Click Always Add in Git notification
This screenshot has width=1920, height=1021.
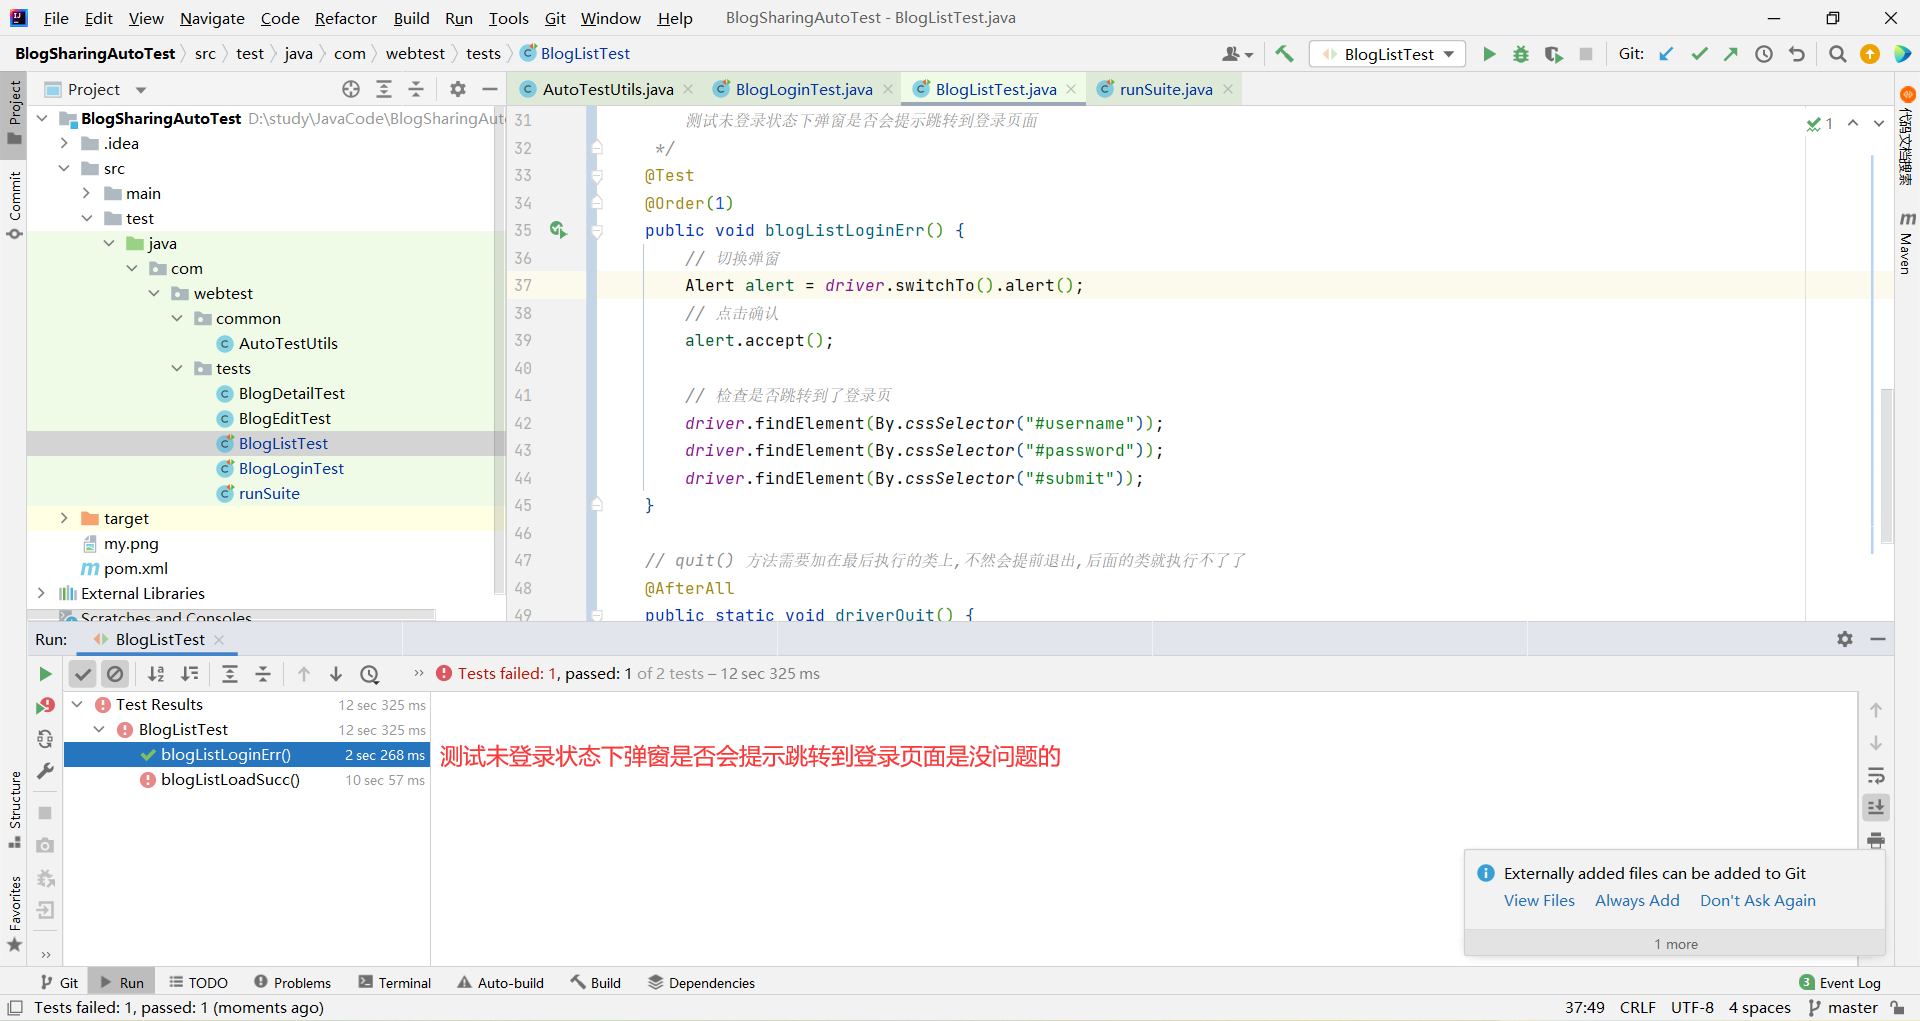click(1637, 900)
